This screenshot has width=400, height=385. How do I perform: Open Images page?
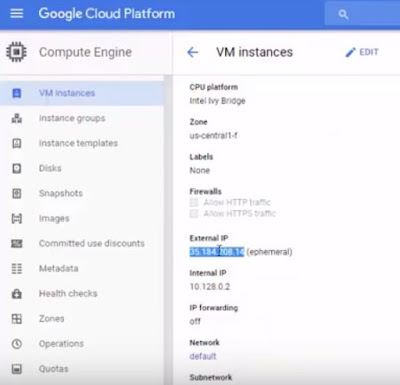point(54,219)
